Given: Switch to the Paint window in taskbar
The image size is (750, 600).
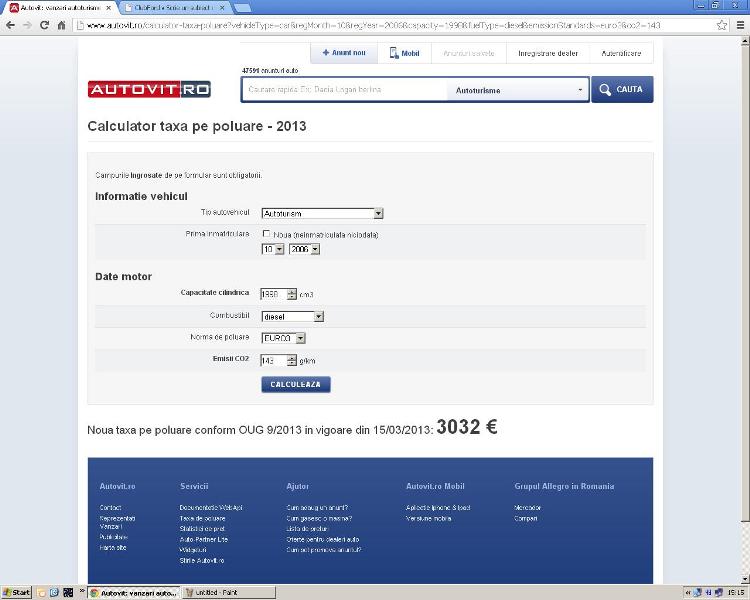Looking at the screenshot, I should (x=229, y=592).
